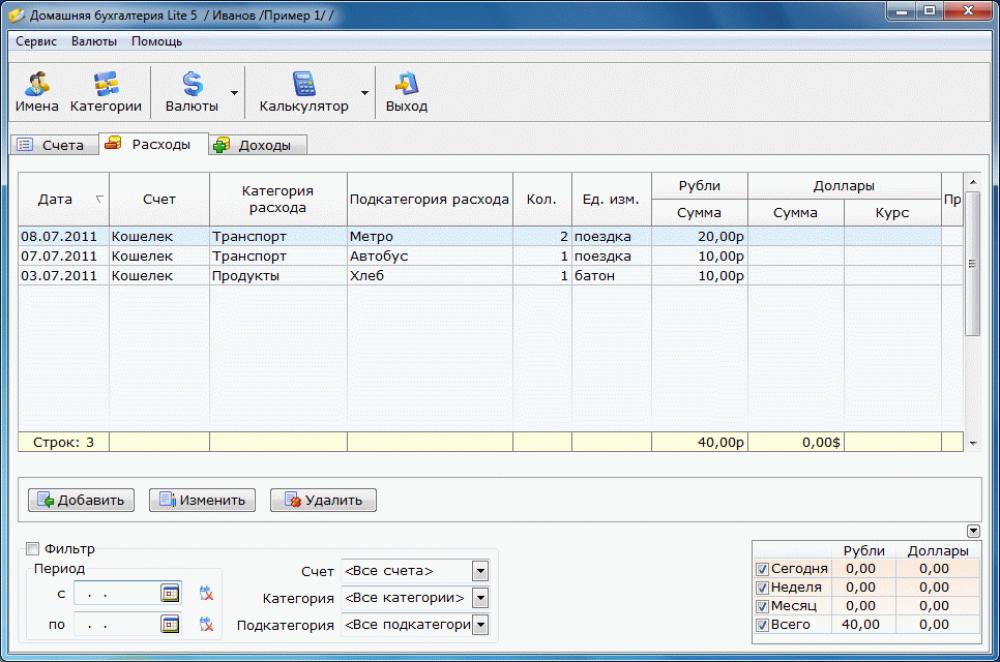Viewport: 1000px width, 662px height.
Task: Click the Выход exit icon
Action: [407, 90]
